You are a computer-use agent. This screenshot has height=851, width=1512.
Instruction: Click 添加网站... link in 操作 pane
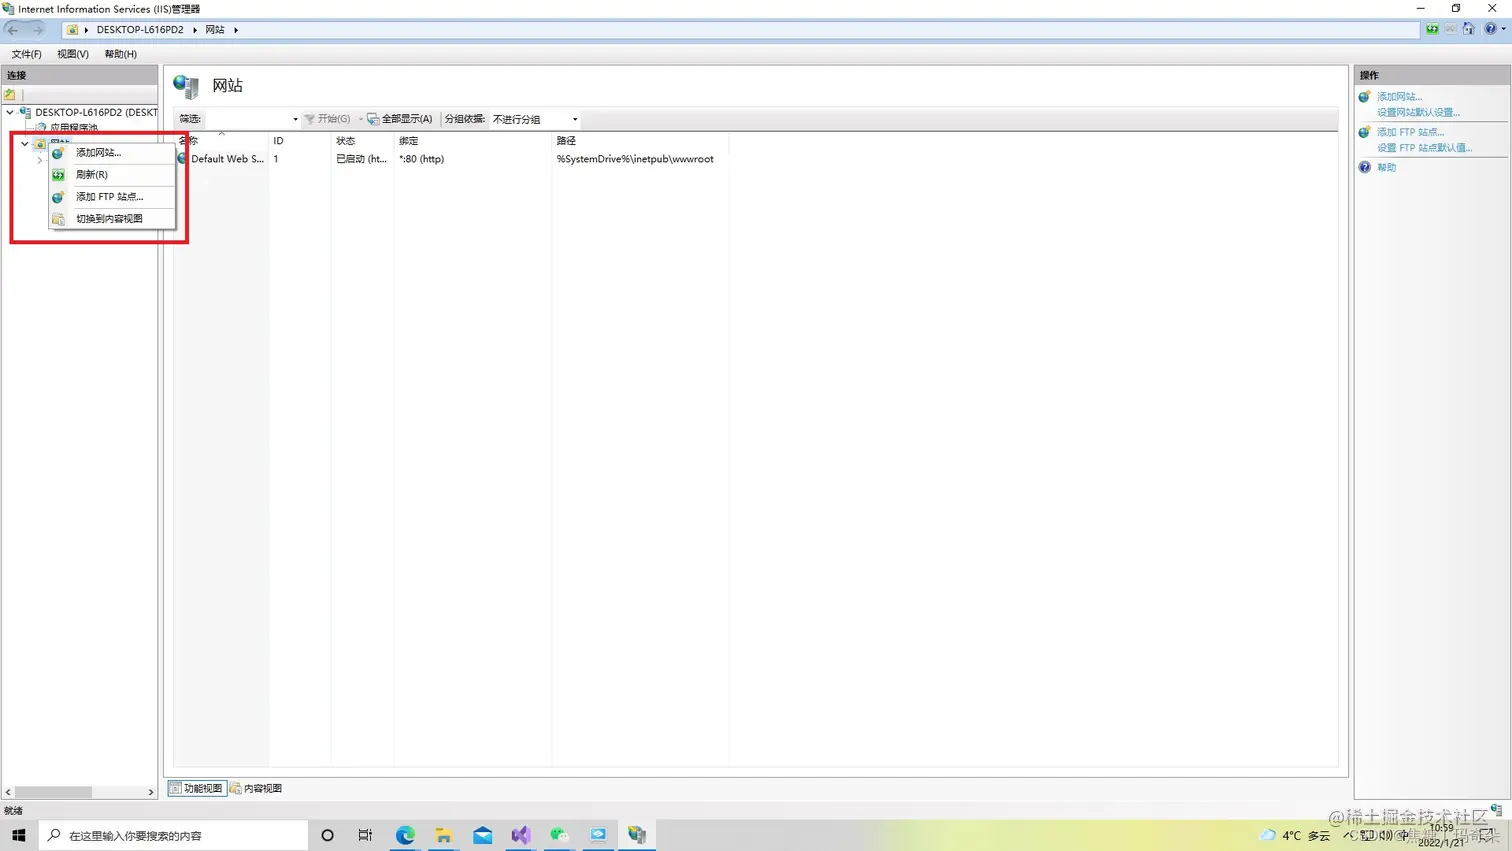(1399, 97)
